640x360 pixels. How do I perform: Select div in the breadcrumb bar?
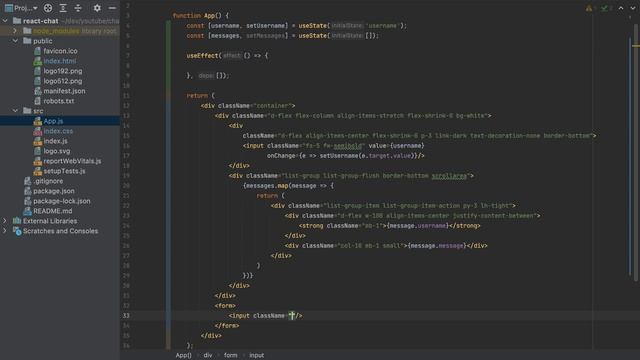point(208,355)
